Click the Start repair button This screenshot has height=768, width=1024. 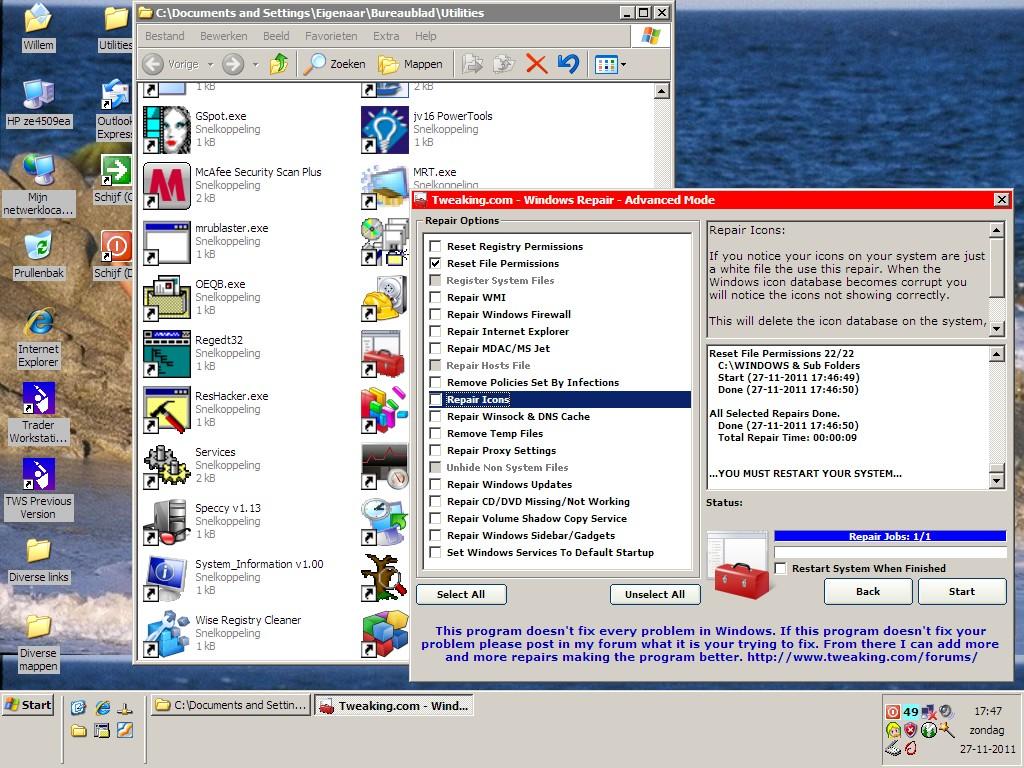coord(961,591)
